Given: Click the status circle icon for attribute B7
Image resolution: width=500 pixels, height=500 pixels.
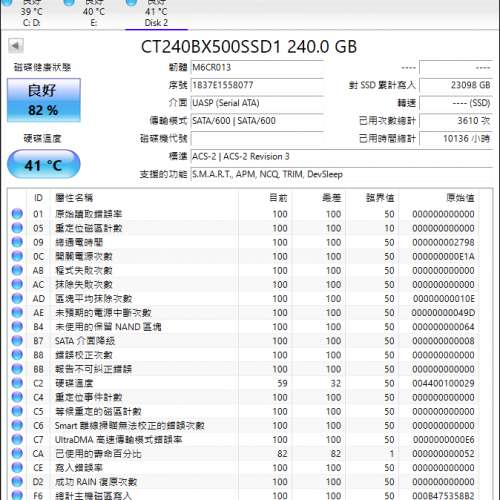Looking at the screenshot, I should point(17,341).
